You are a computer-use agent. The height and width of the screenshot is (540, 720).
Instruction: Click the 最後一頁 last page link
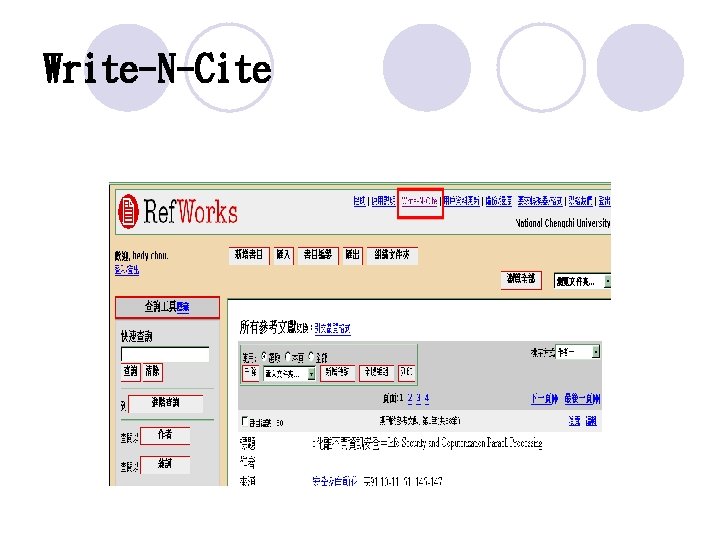click(582, 399)
